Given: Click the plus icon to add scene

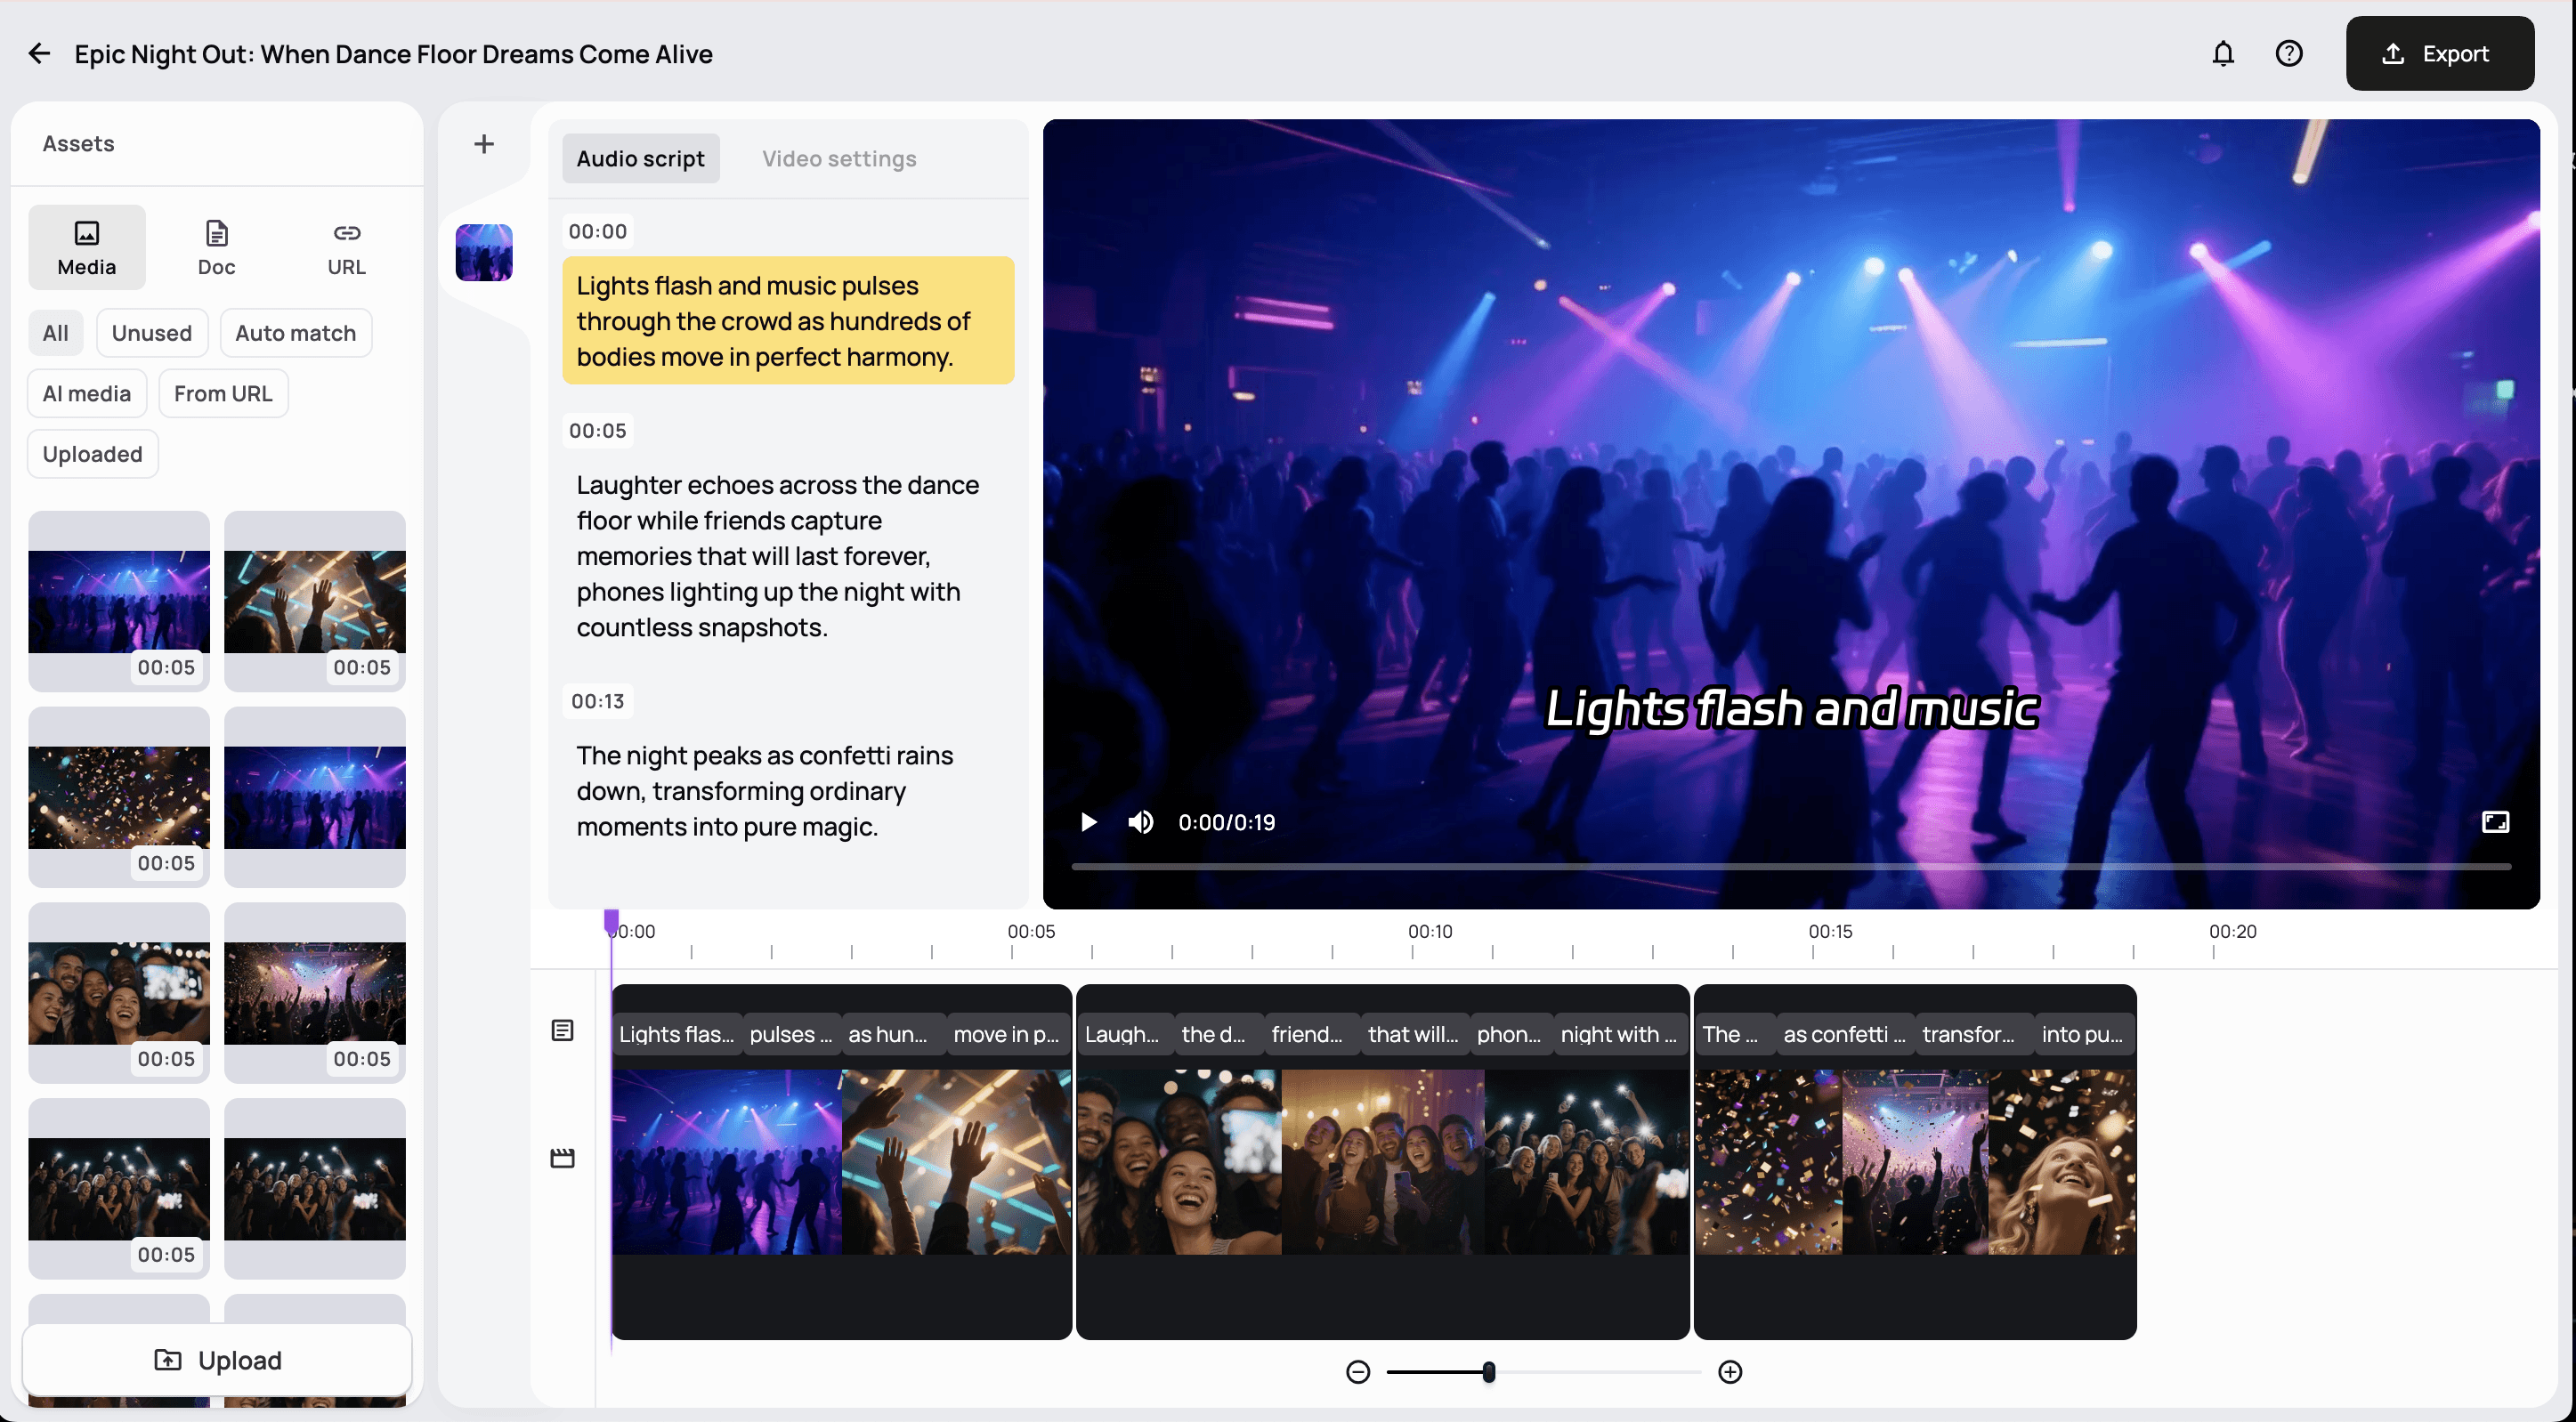Looking at the screenshot, I should [484, 144].
